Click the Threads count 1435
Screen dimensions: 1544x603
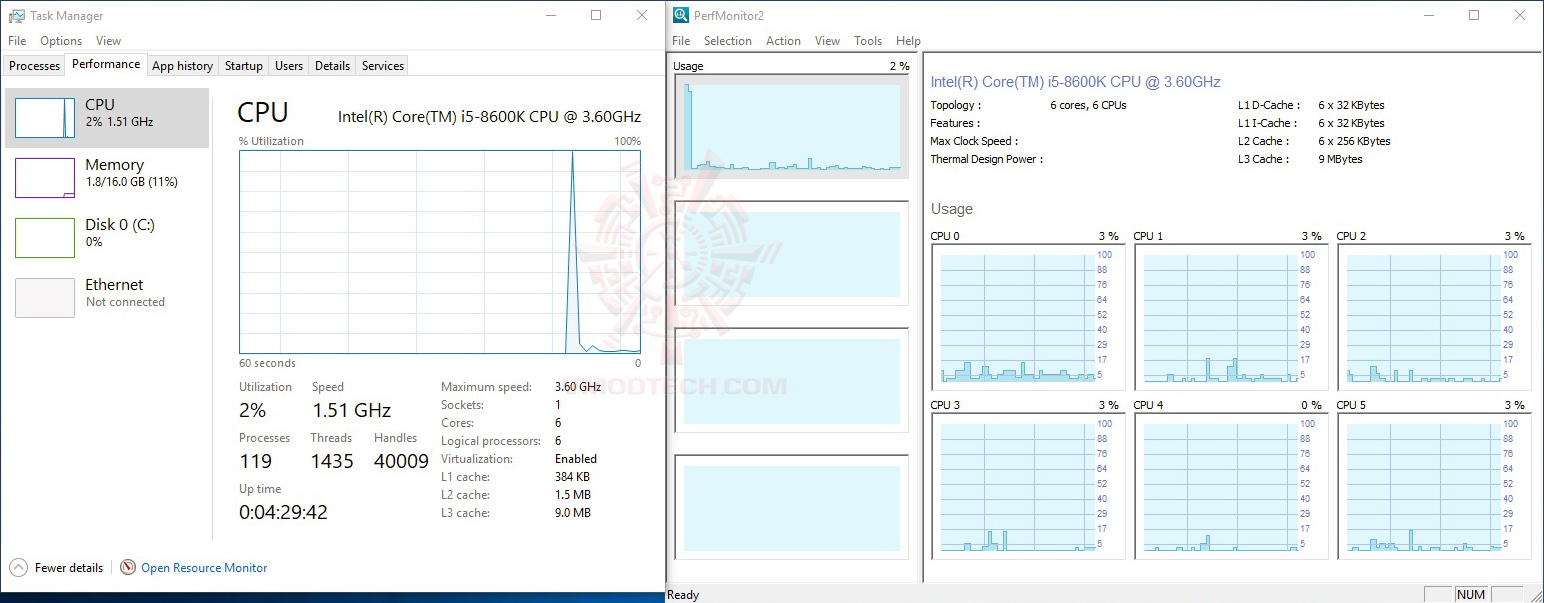click(x=332, y=461)
